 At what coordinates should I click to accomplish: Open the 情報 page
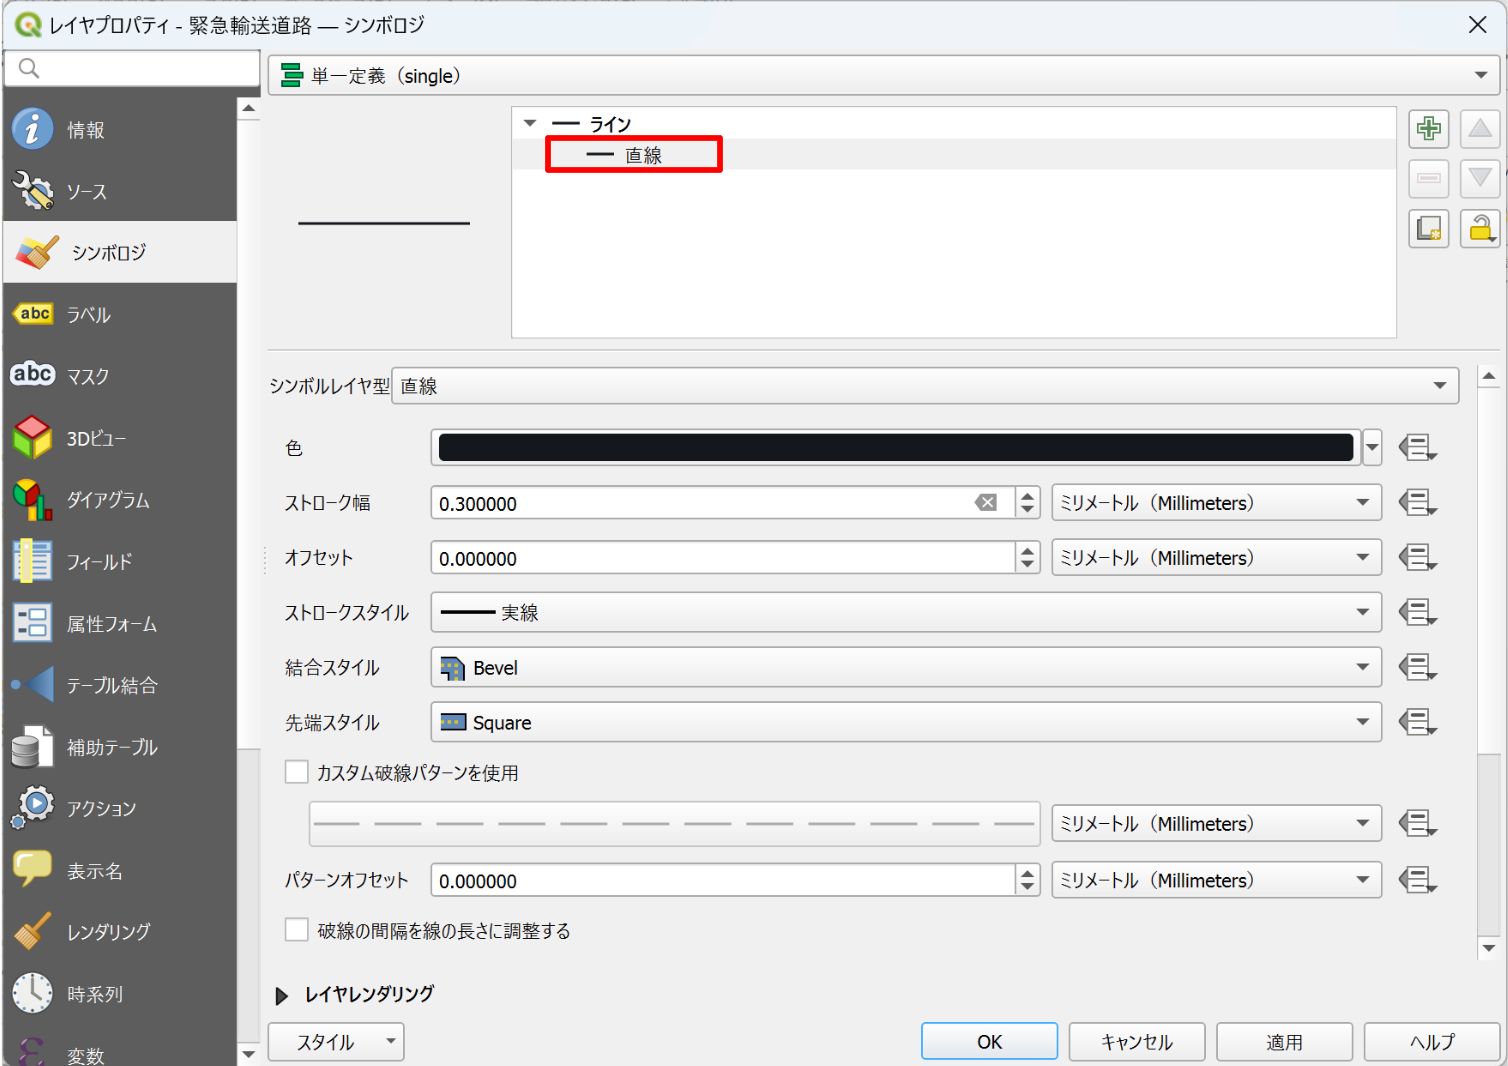[120, 129]
